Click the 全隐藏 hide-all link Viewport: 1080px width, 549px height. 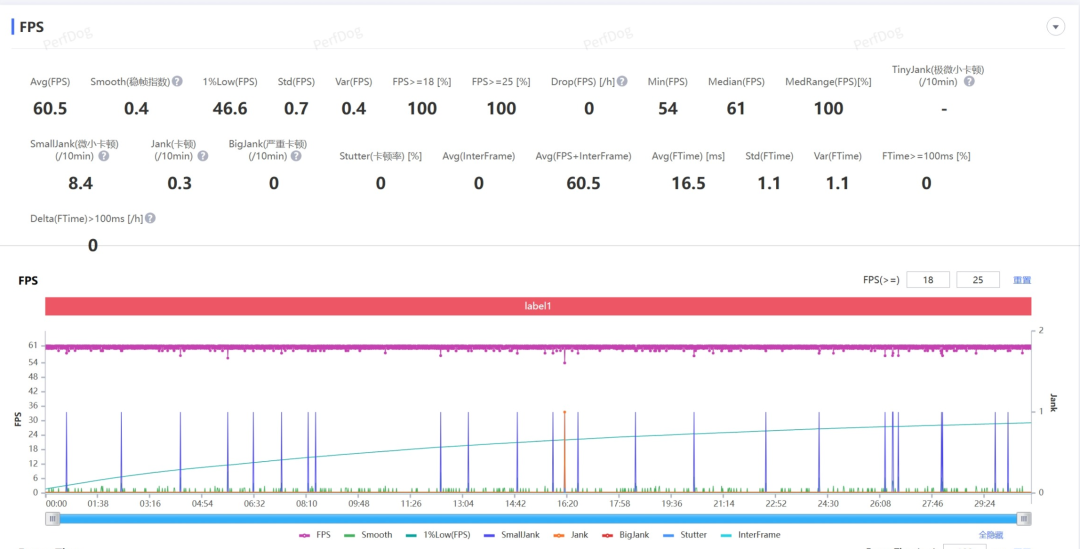click(991, 535)
